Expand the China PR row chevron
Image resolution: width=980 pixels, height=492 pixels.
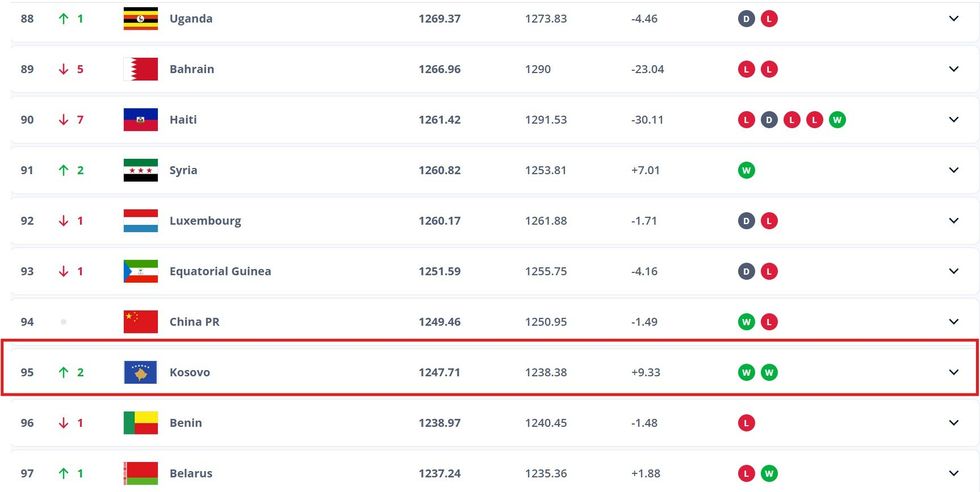[x=953, y=321]
